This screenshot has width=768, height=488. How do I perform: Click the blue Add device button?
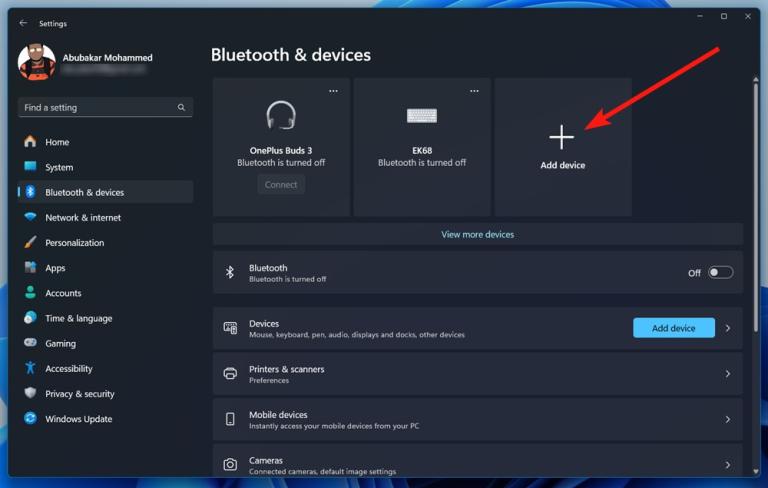click(x=673, y=328)
